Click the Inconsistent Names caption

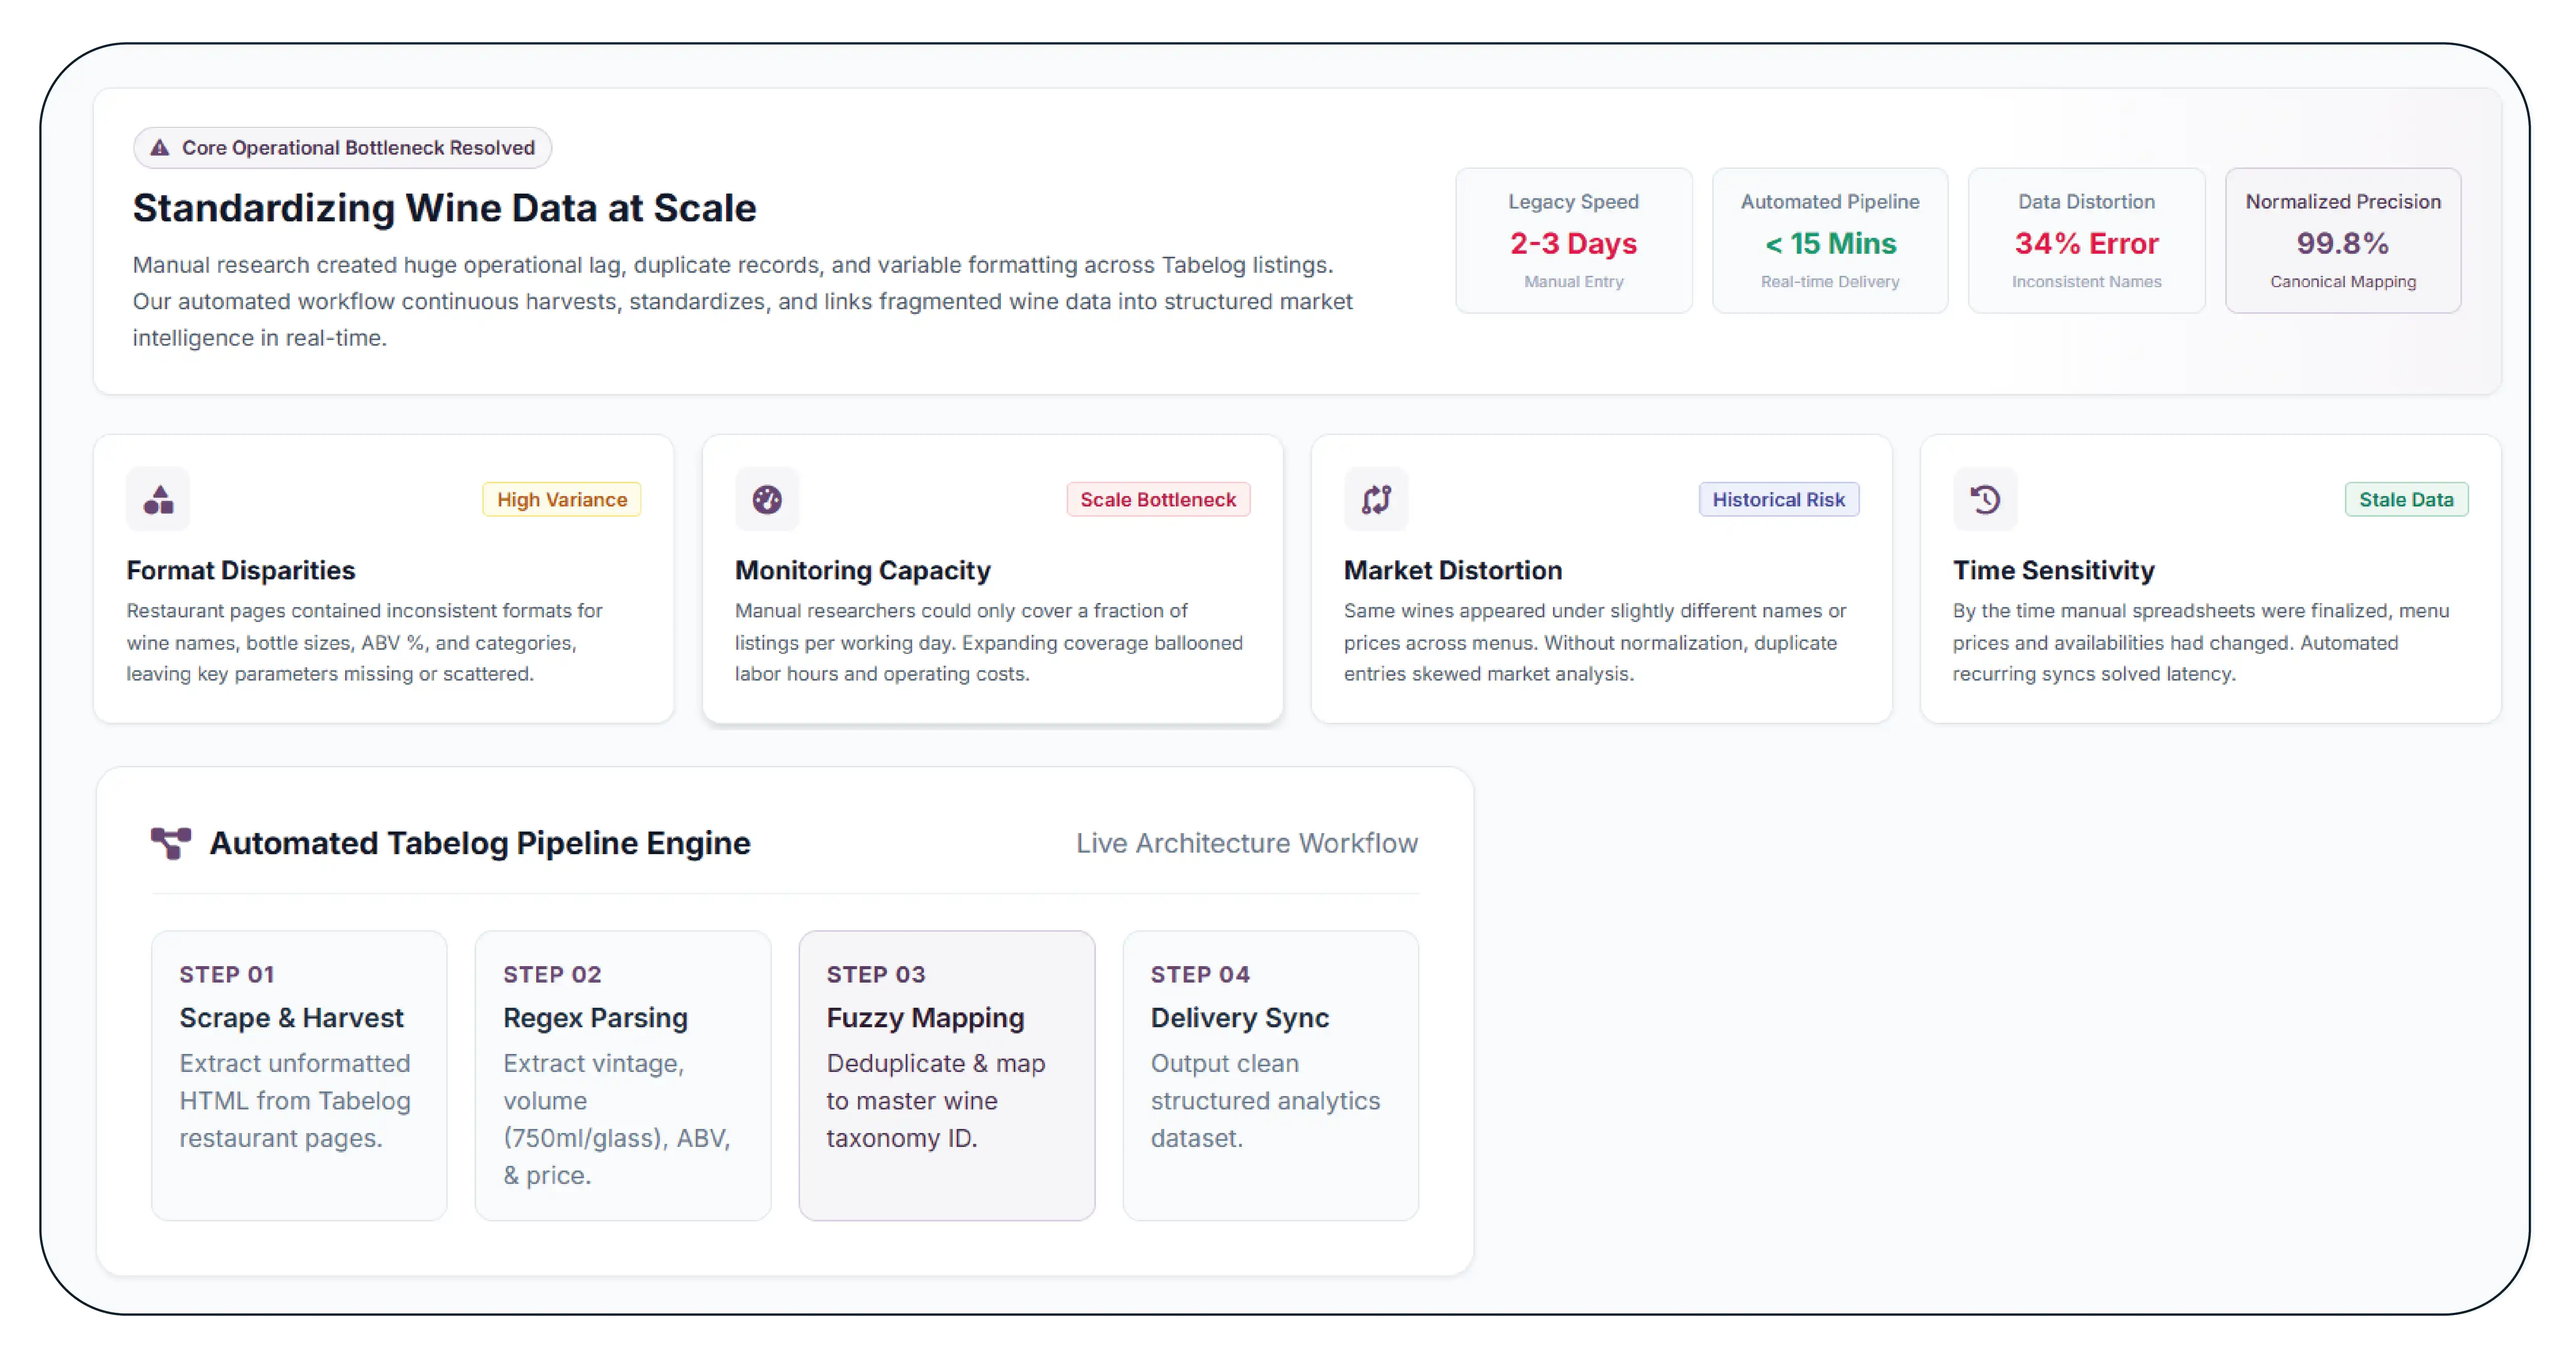pos(2086,282)
